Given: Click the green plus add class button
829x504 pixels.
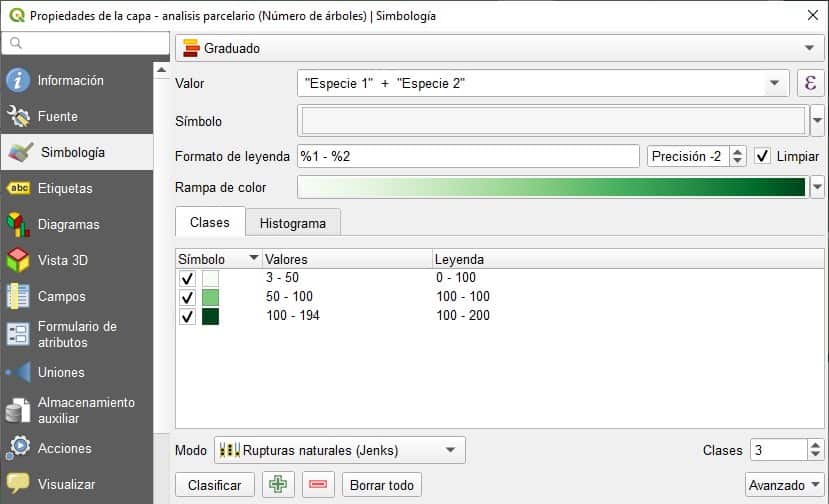Looking at the screenshot, I should click(x=278, y=485).
